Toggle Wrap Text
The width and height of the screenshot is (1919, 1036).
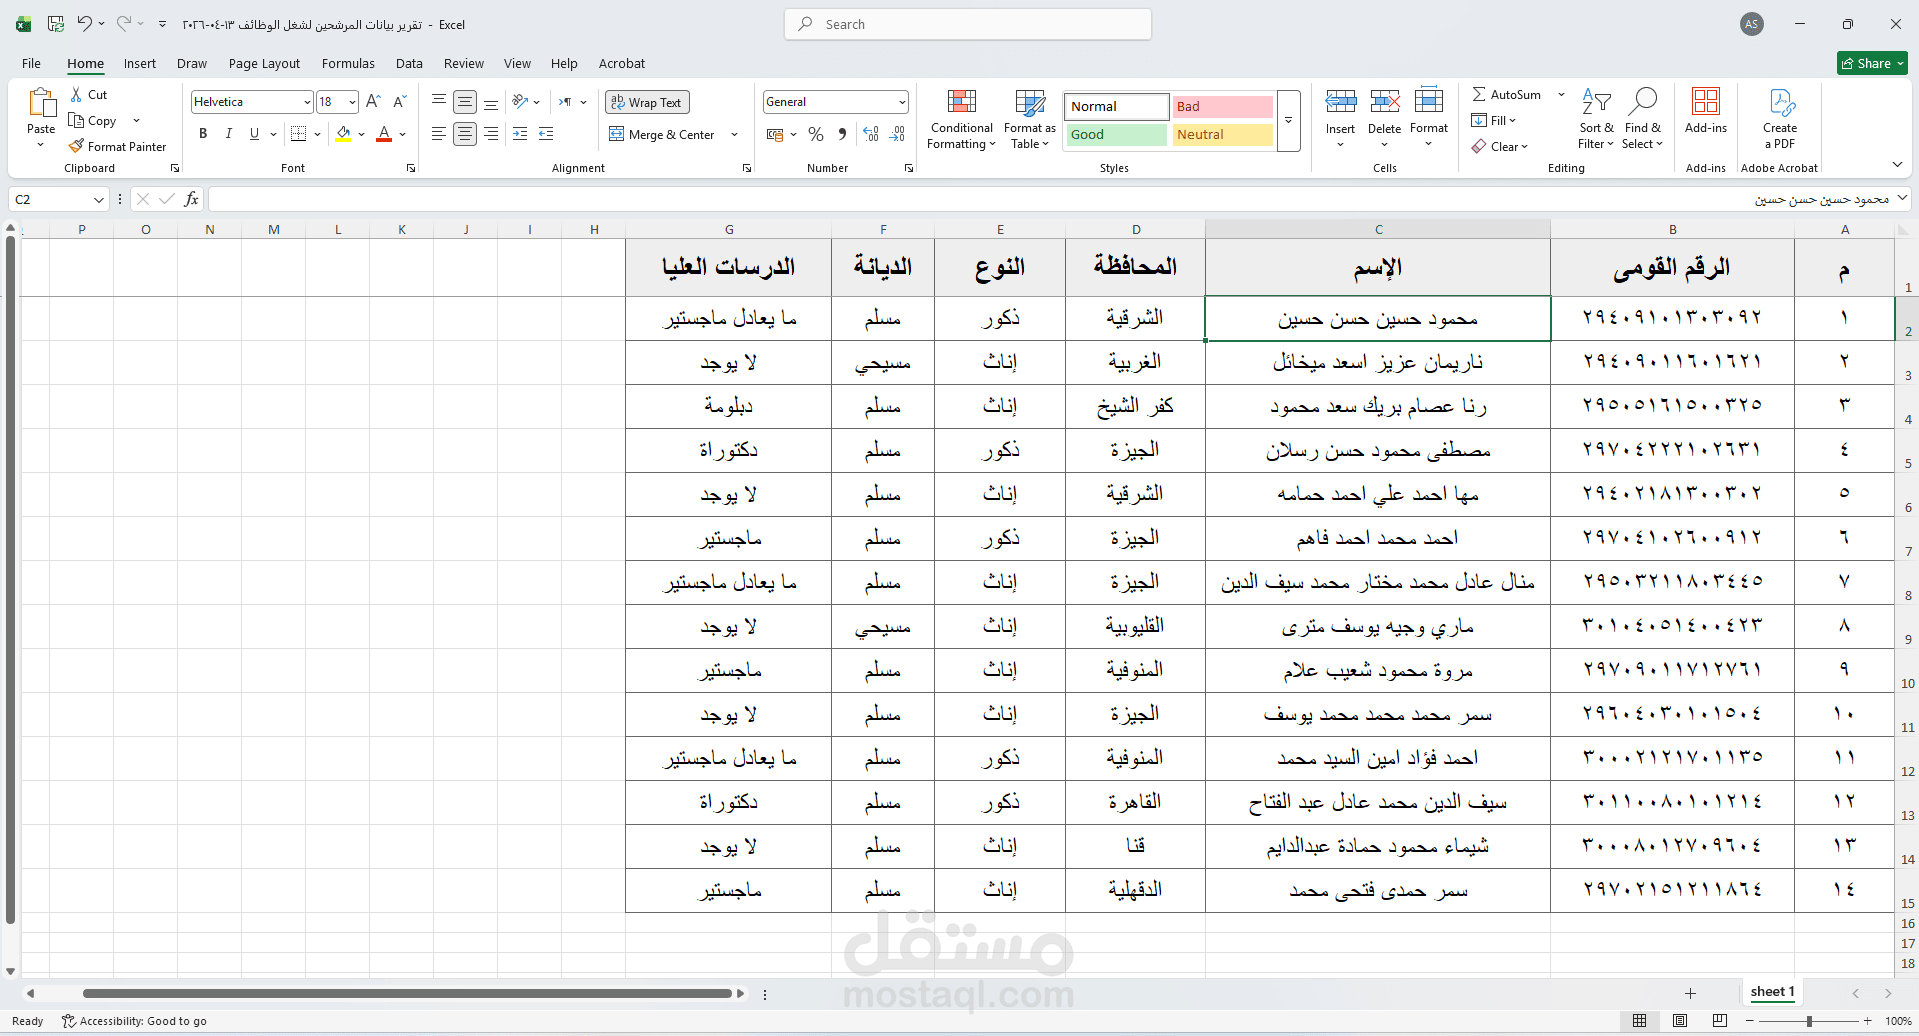647,102
